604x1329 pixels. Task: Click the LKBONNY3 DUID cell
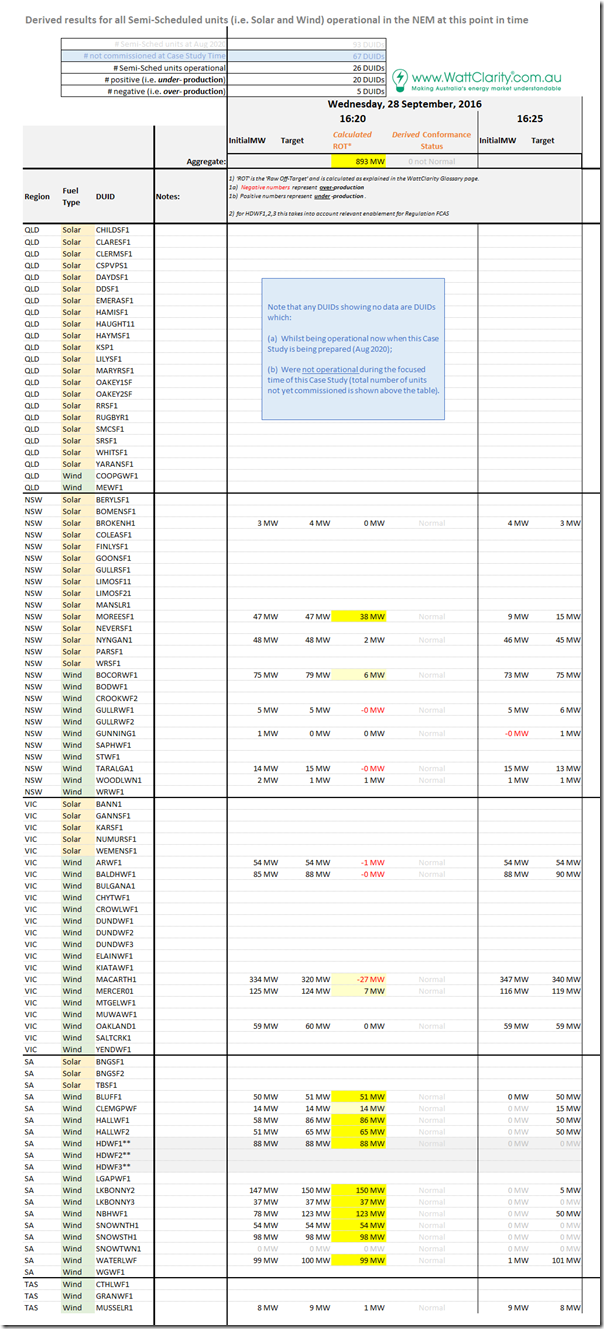click(116, 1202)
